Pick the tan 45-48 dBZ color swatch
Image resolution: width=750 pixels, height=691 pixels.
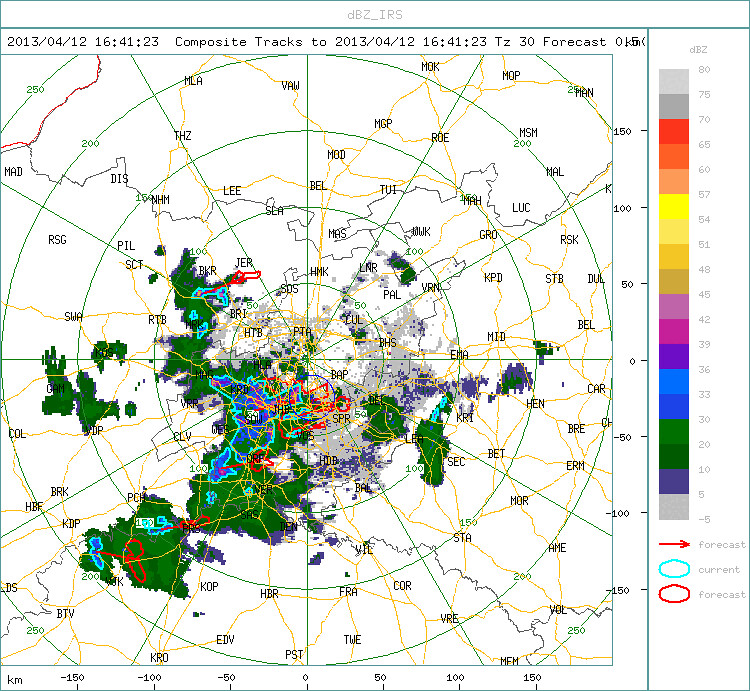tap(673, 282)
